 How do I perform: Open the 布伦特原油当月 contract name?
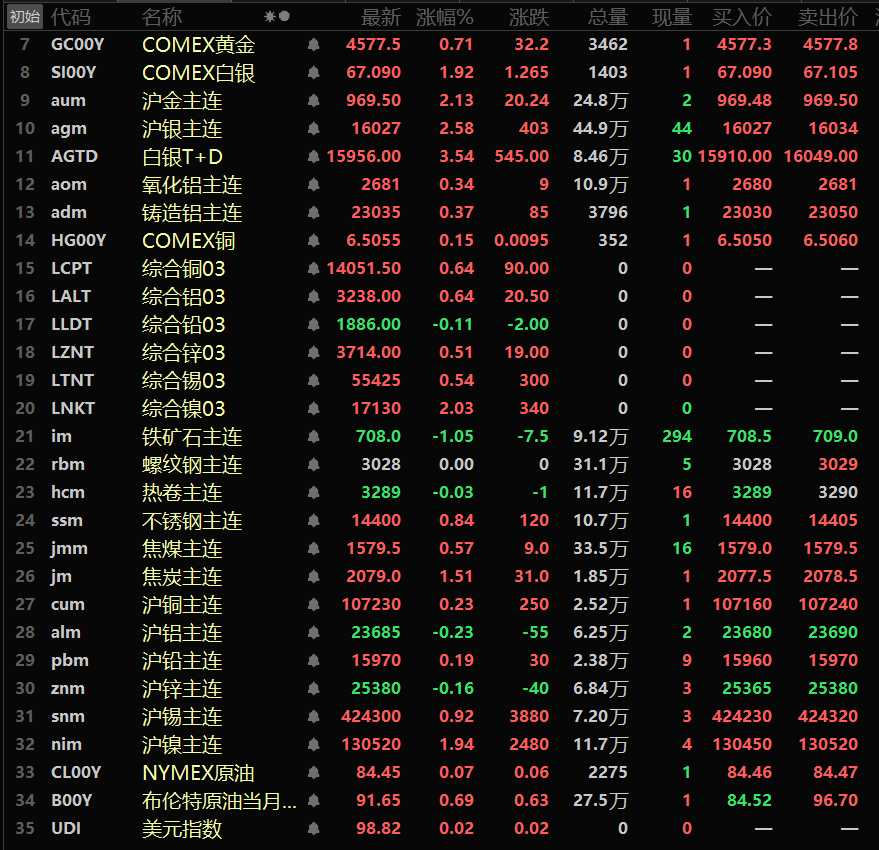(219, 801)
